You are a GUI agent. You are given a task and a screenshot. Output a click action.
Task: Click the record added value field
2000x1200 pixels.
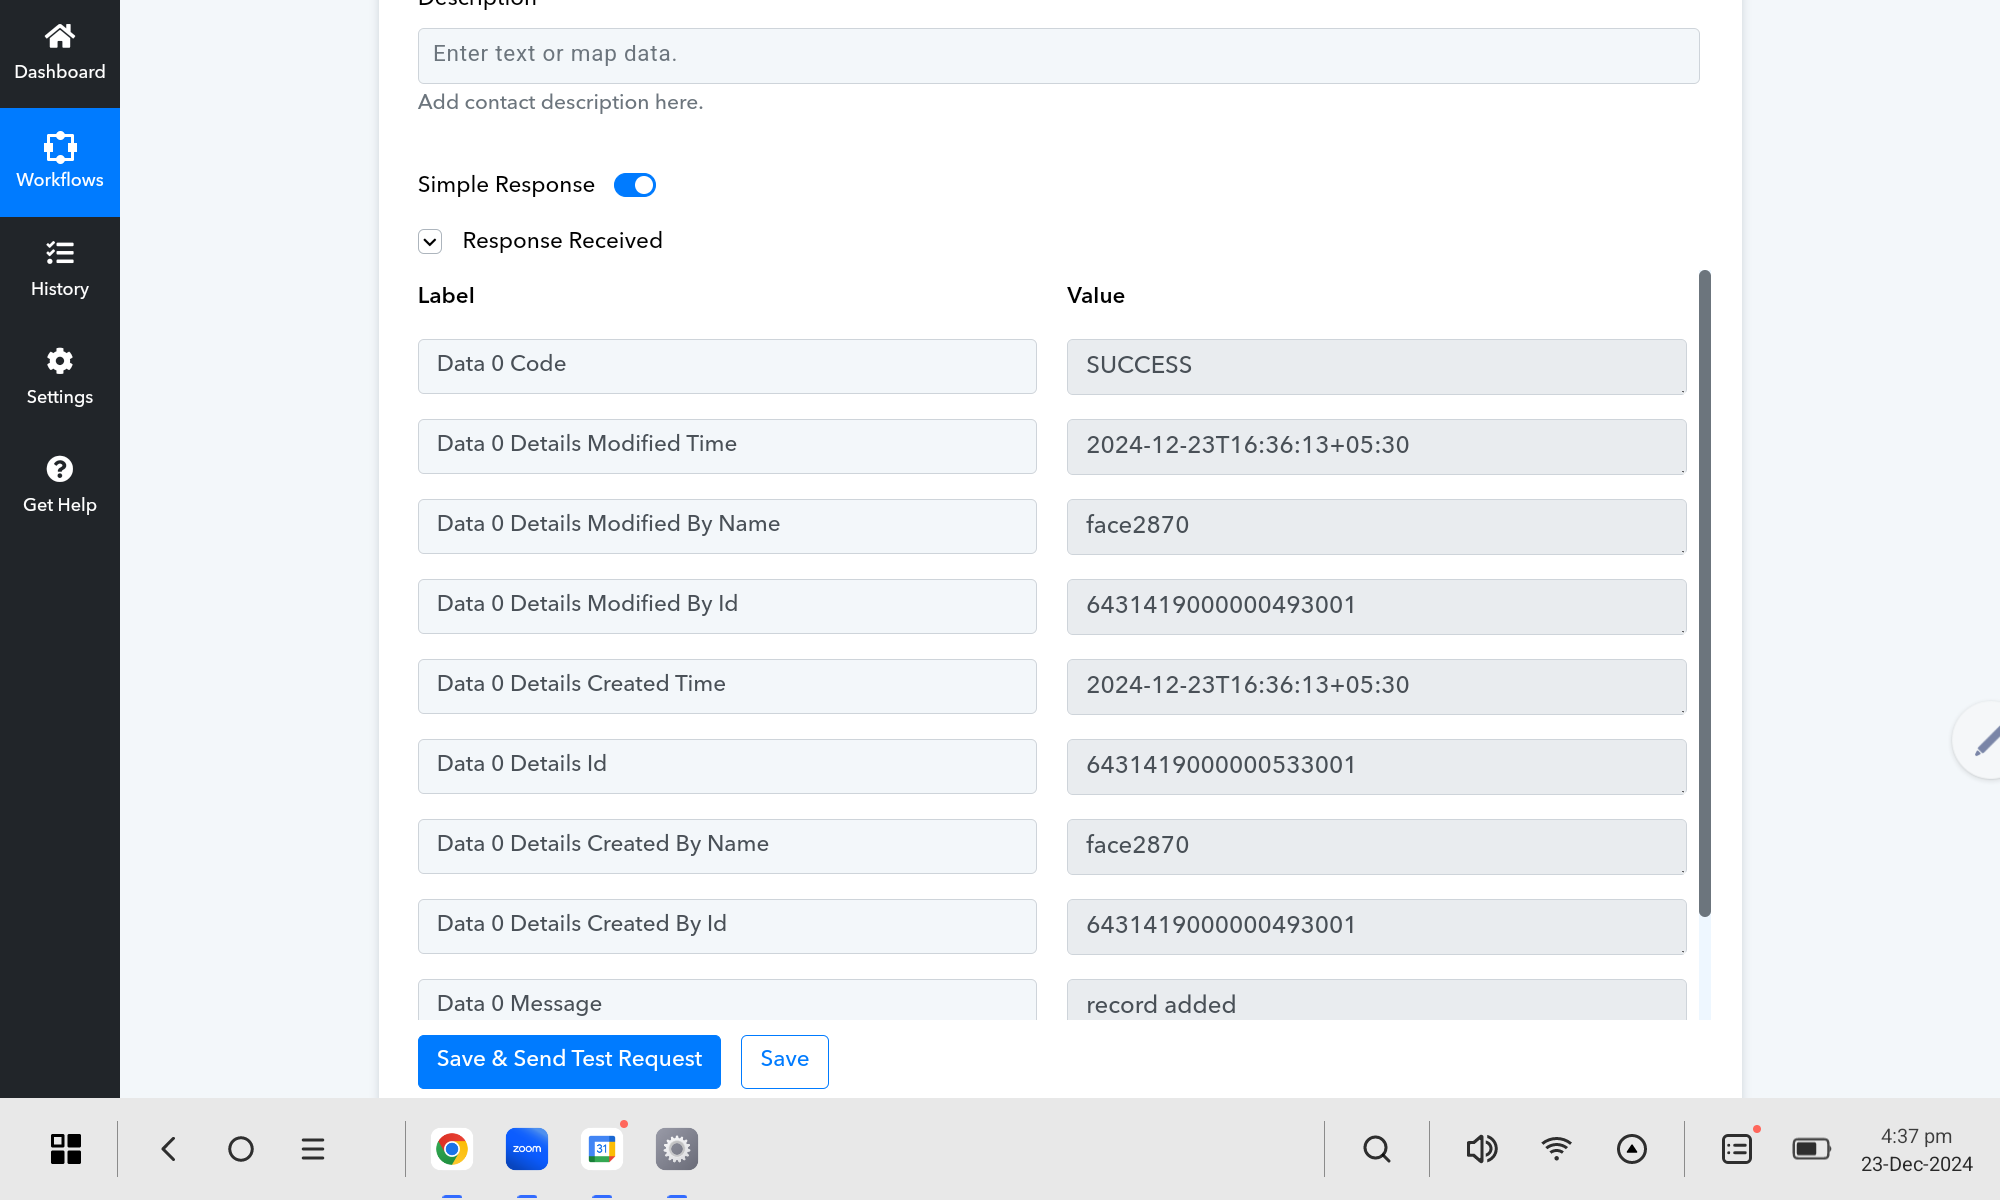click(x=1377, y=1000)
